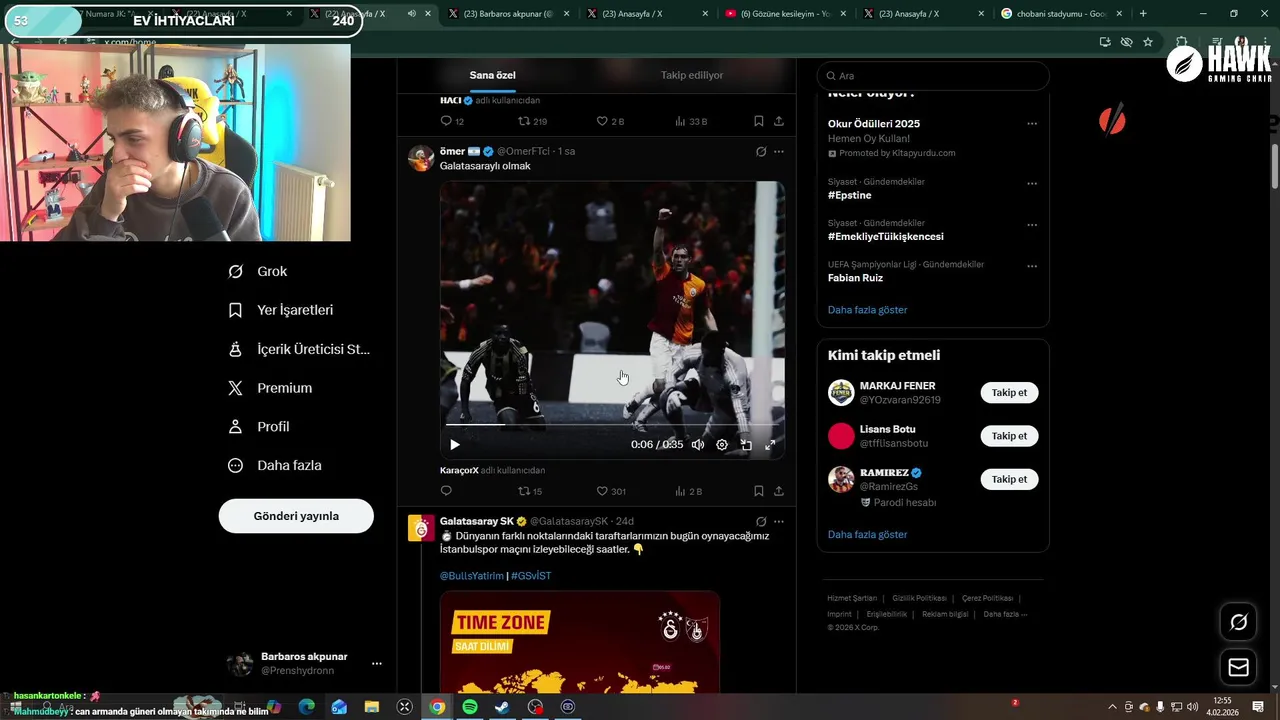The image size is (1280, 720).
Task: Open the floating Grok button at bottom right
Action: (1238, 622)
